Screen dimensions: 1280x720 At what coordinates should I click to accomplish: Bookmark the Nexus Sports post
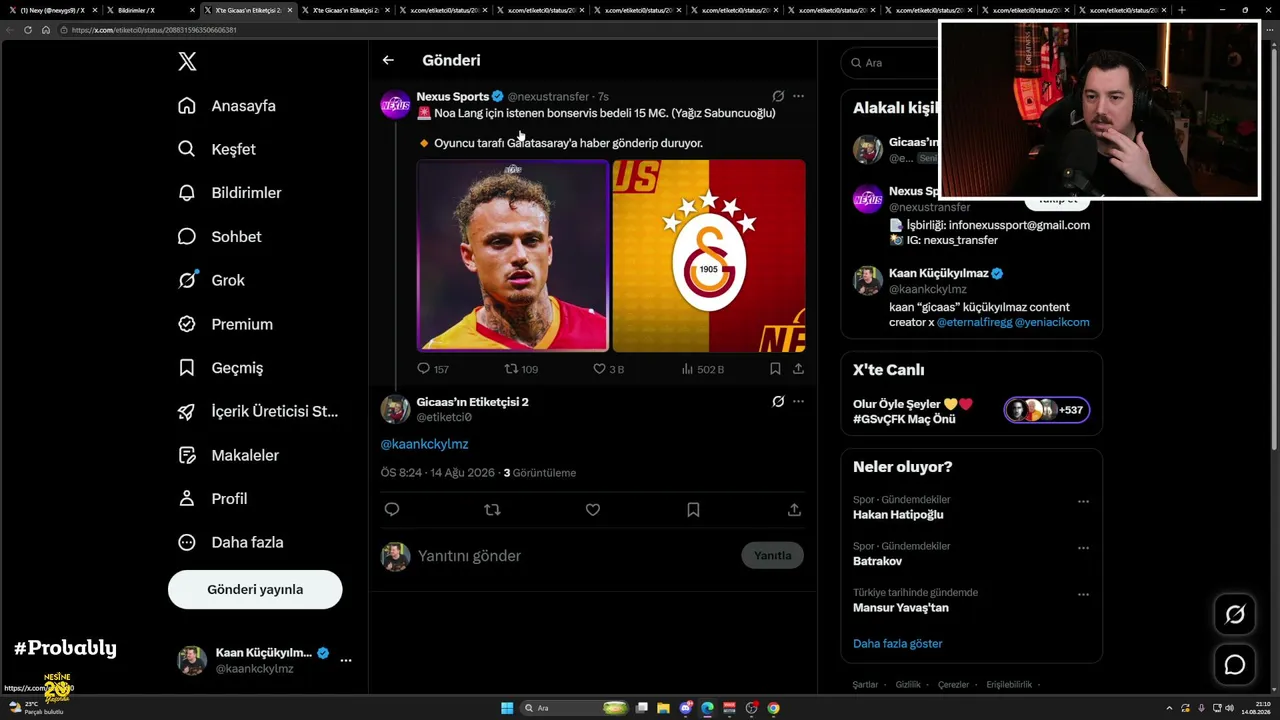tap(775, 369)
